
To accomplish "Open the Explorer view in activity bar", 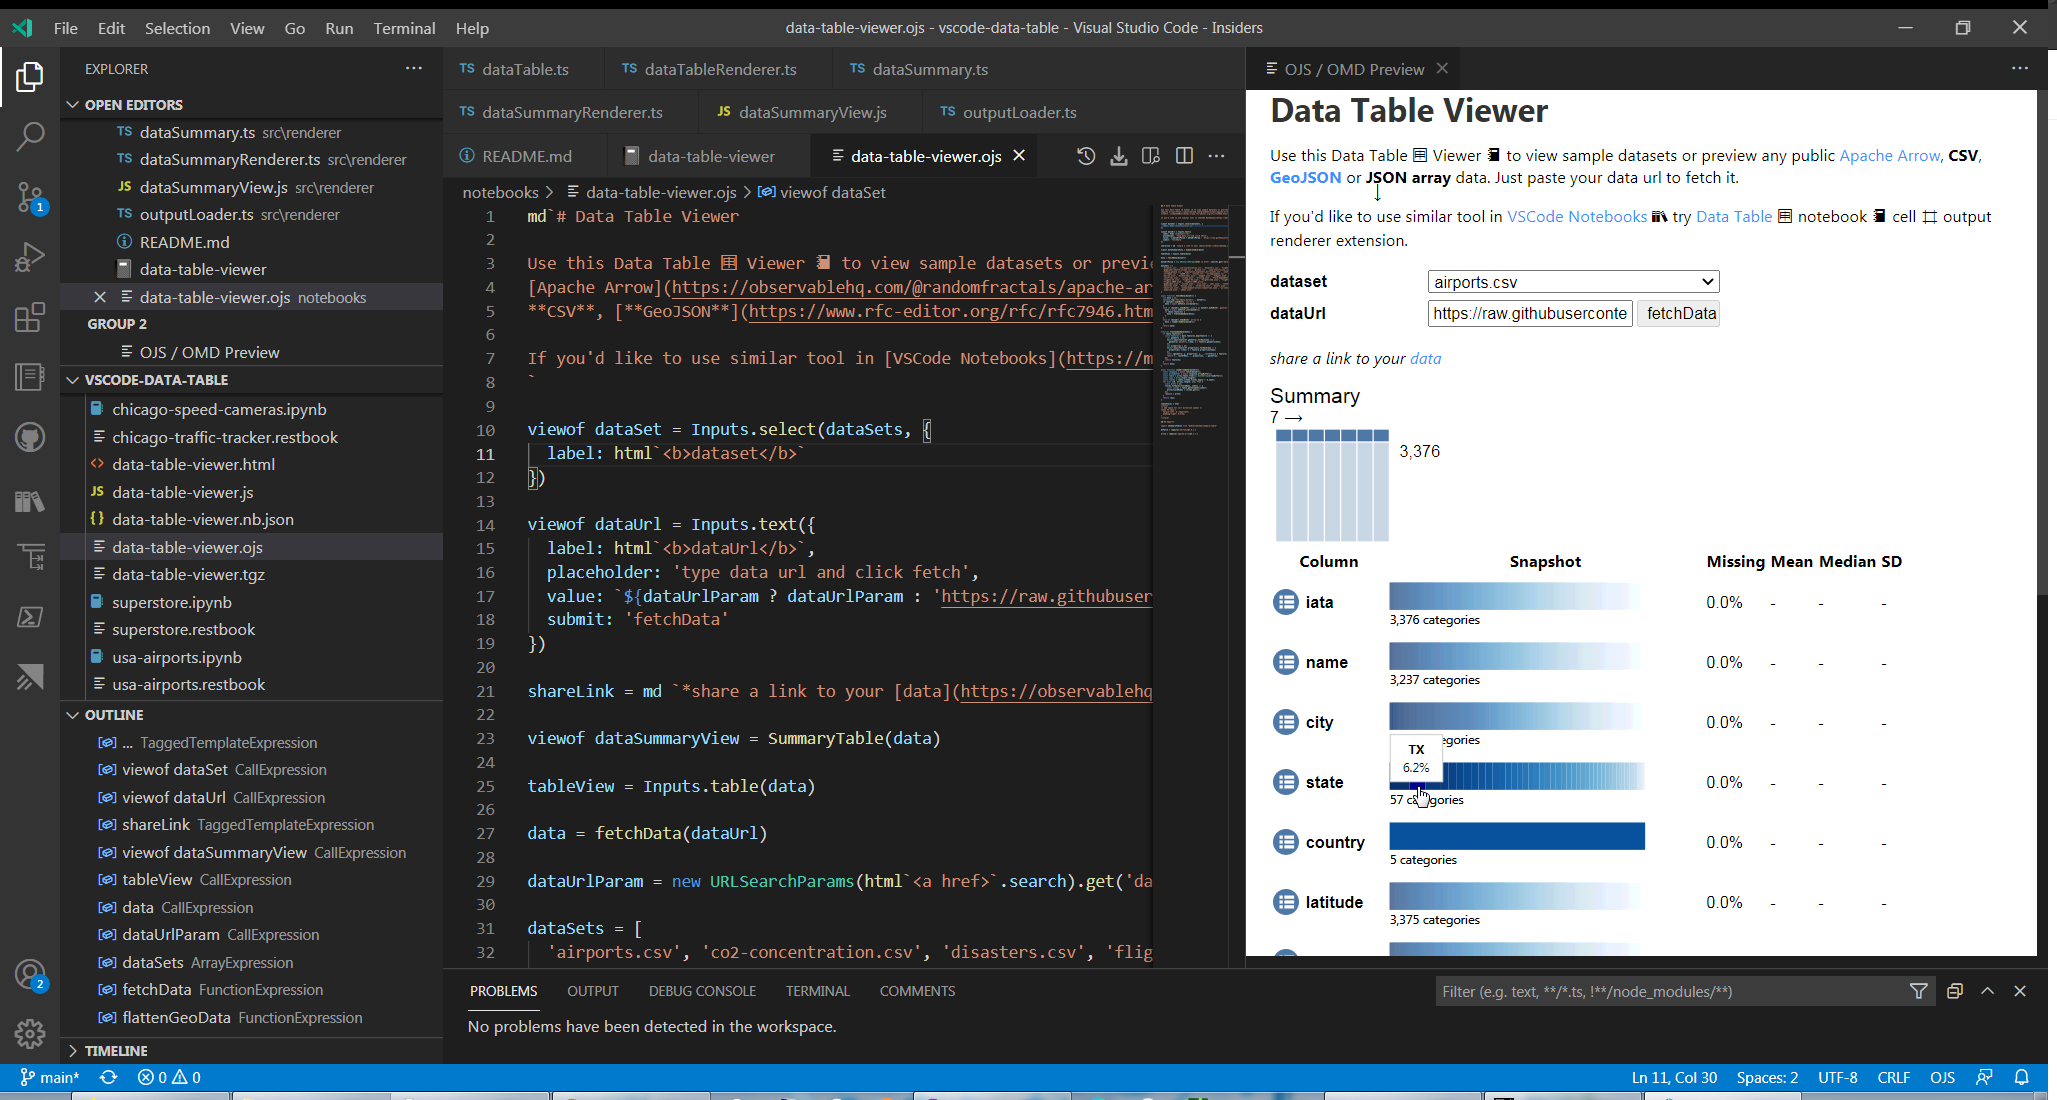I will (x=30, y=77).
